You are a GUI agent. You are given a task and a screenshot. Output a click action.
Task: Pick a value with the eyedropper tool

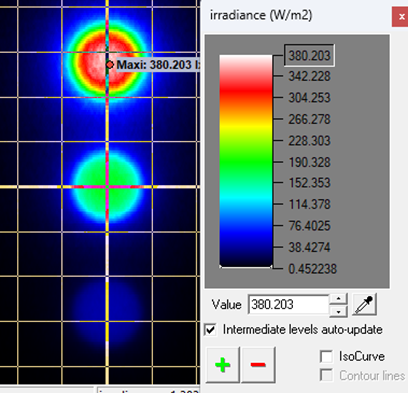[x=364, y=304]
